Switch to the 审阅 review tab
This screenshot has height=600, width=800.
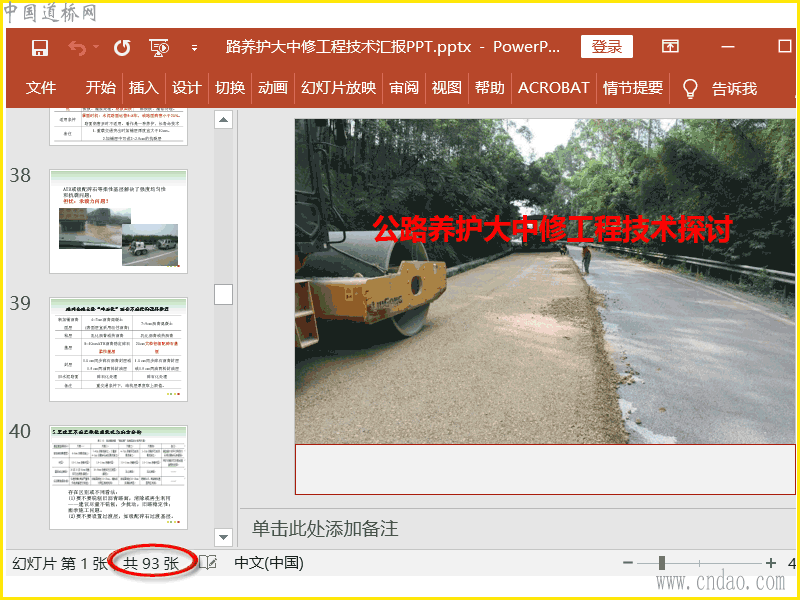point(404,88)
